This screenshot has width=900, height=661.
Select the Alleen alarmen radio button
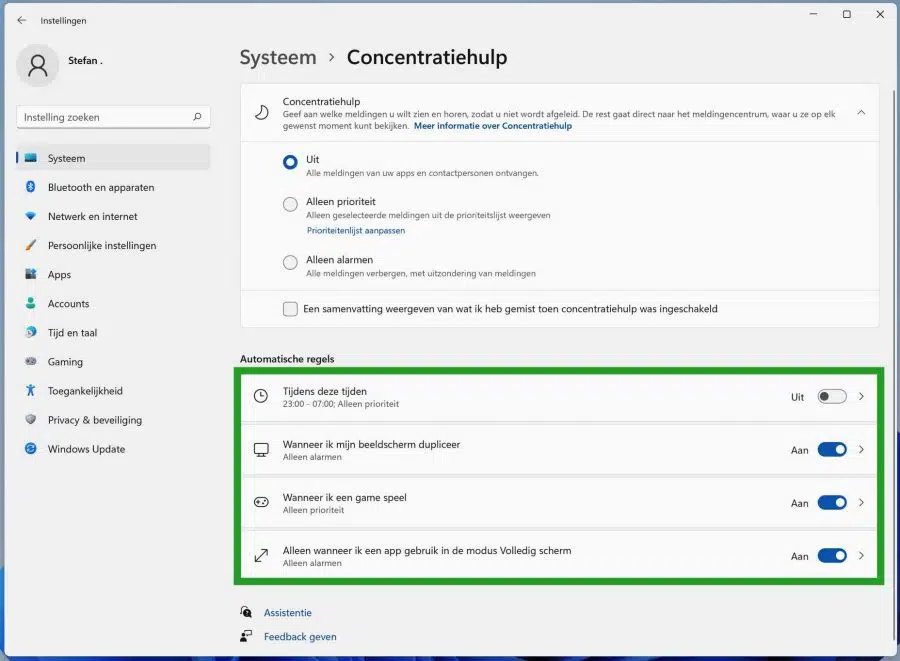290,262
